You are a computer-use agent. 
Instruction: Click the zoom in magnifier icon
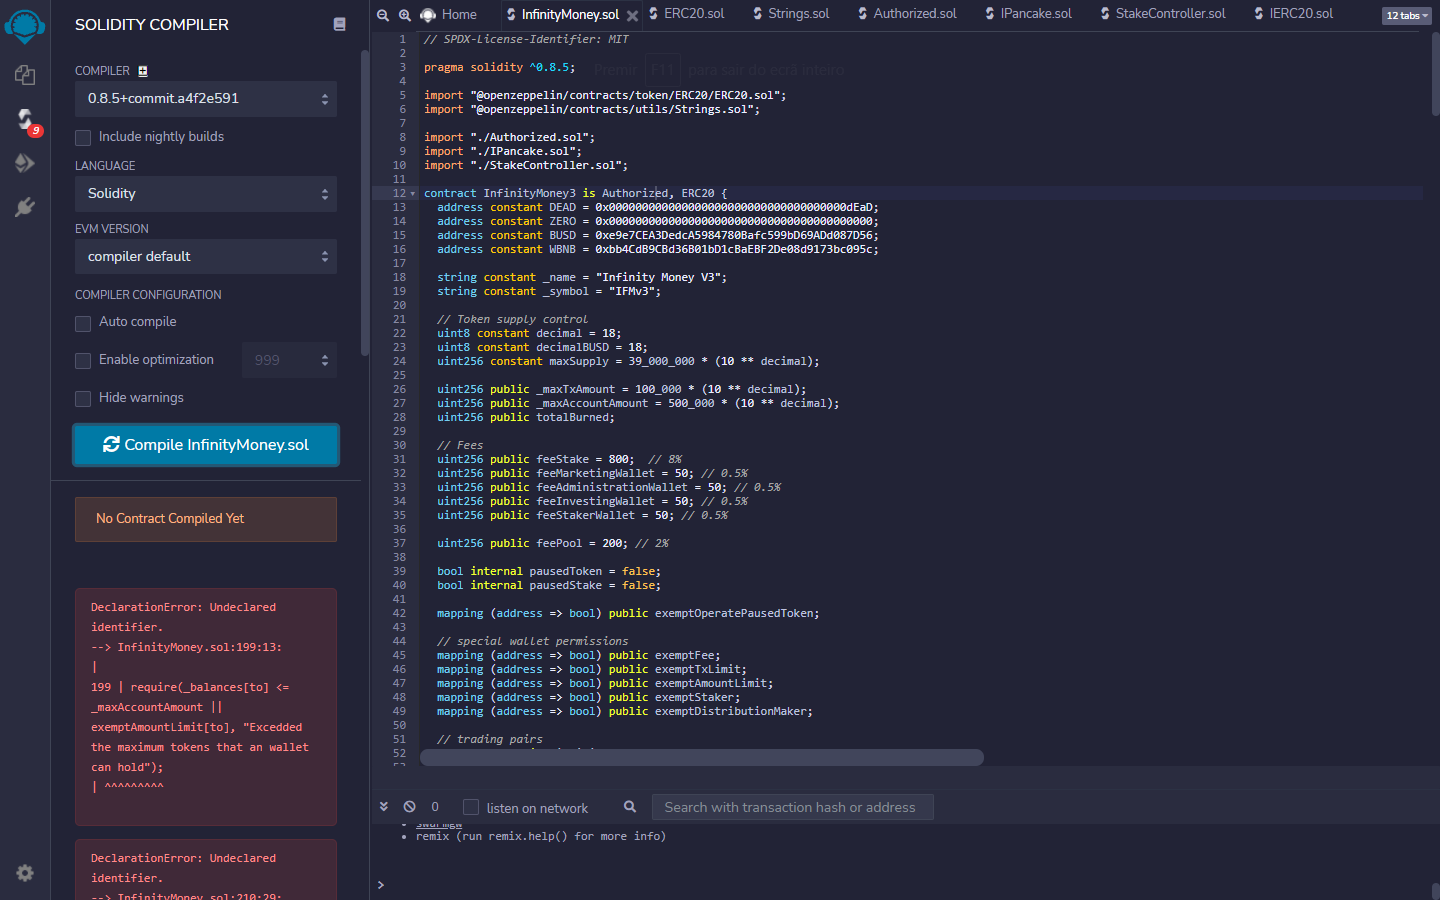click(405, 15)
